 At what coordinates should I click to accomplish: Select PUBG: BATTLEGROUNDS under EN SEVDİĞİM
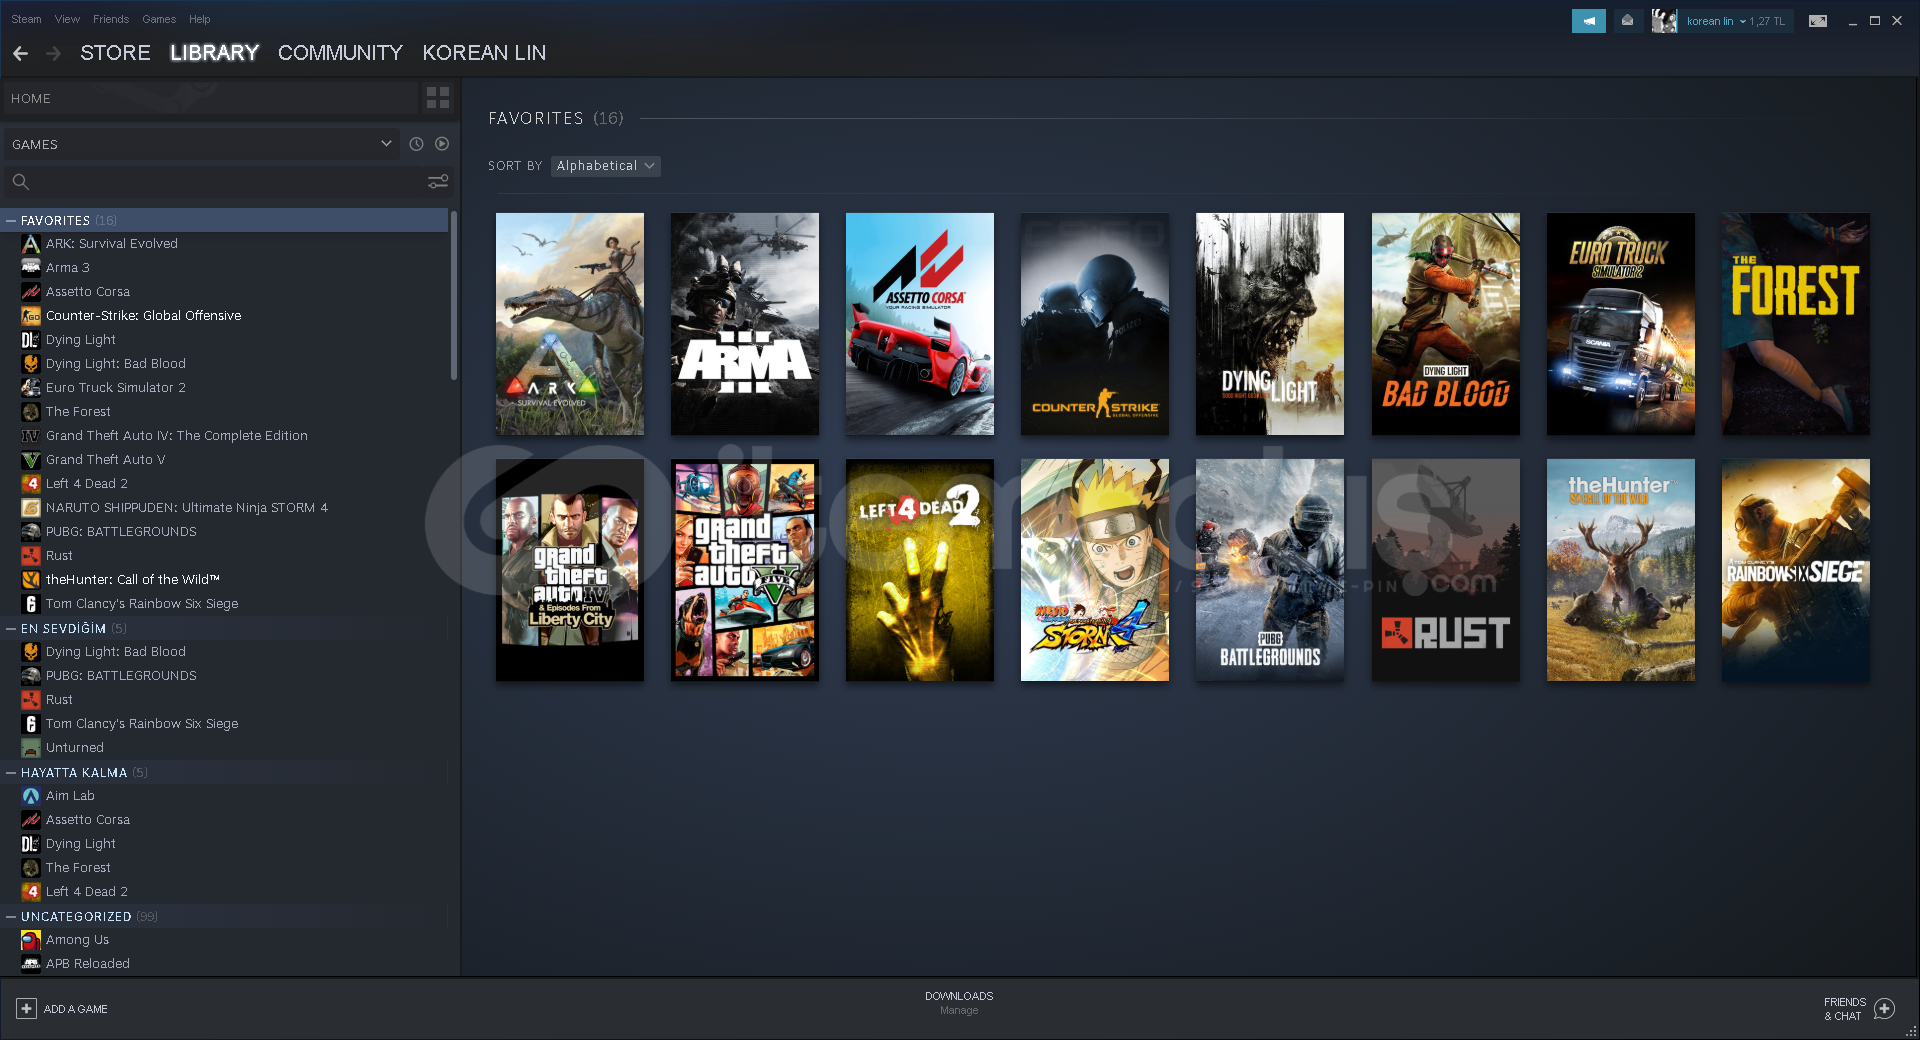click(121, 676)
